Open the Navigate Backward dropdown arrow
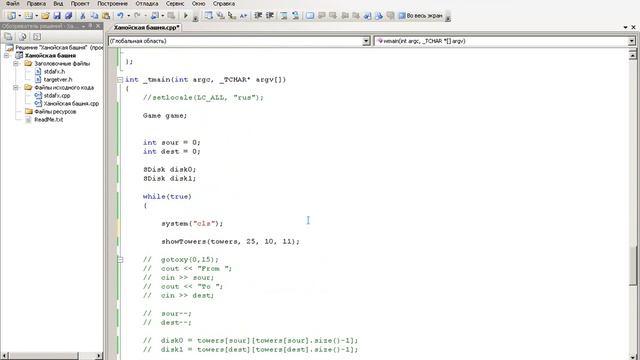 162,16
